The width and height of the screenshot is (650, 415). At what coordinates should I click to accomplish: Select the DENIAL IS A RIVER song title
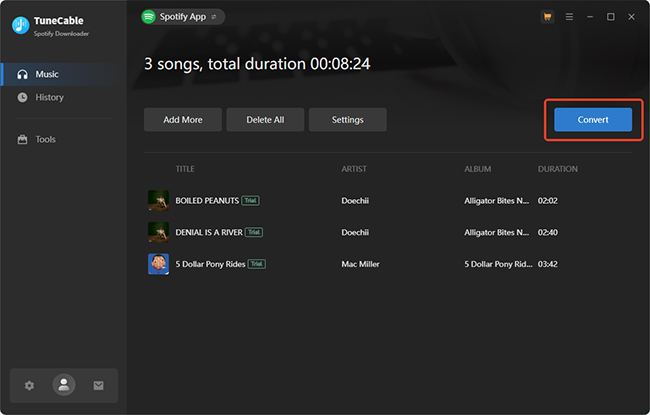(x=209, y=232)
